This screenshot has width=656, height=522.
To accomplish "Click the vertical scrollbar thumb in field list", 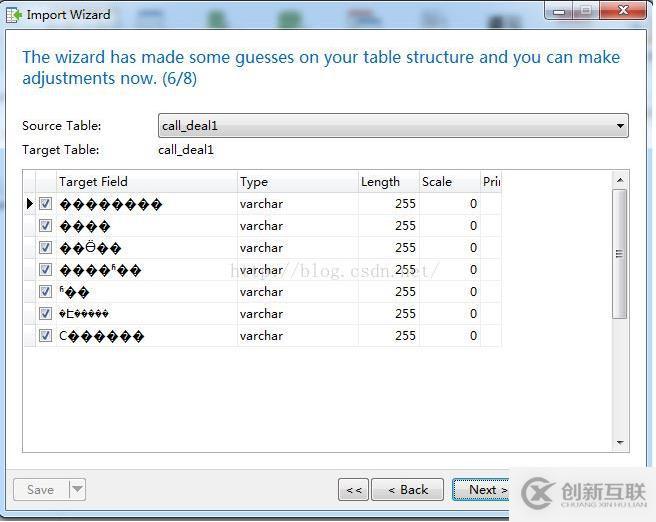I will pos(620,254).
